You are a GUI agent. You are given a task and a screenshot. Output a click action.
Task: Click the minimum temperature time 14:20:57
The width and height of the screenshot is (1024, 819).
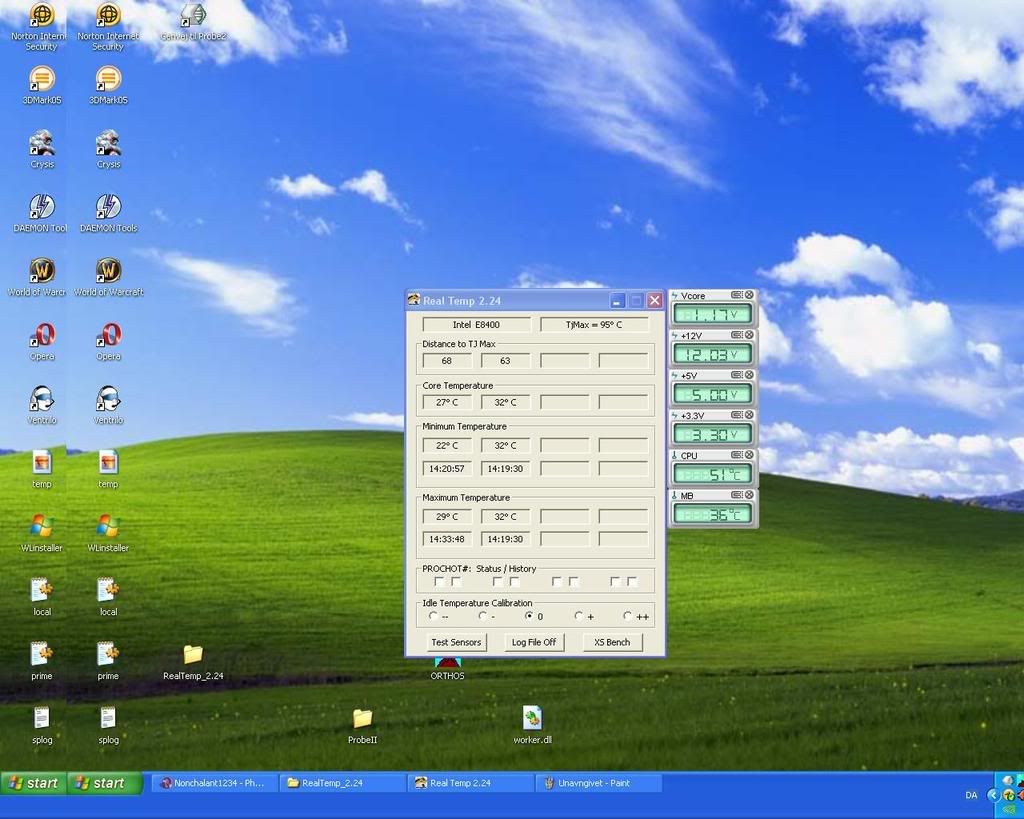coord(447,468)
